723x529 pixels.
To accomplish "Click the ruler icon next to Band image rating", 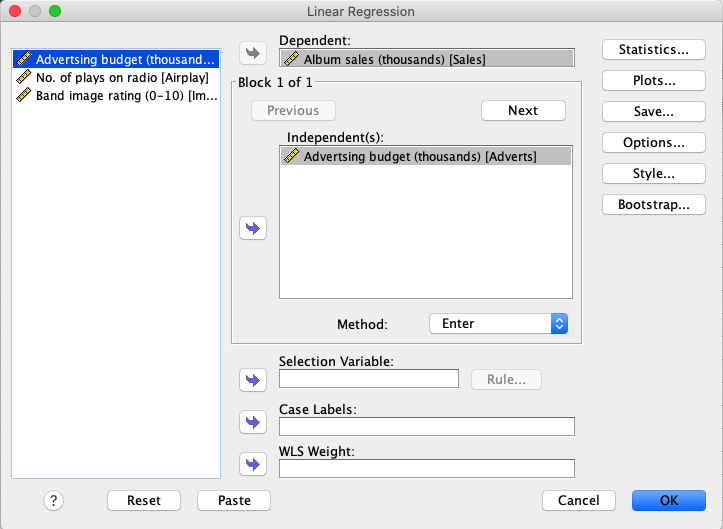I will (24, 95).
